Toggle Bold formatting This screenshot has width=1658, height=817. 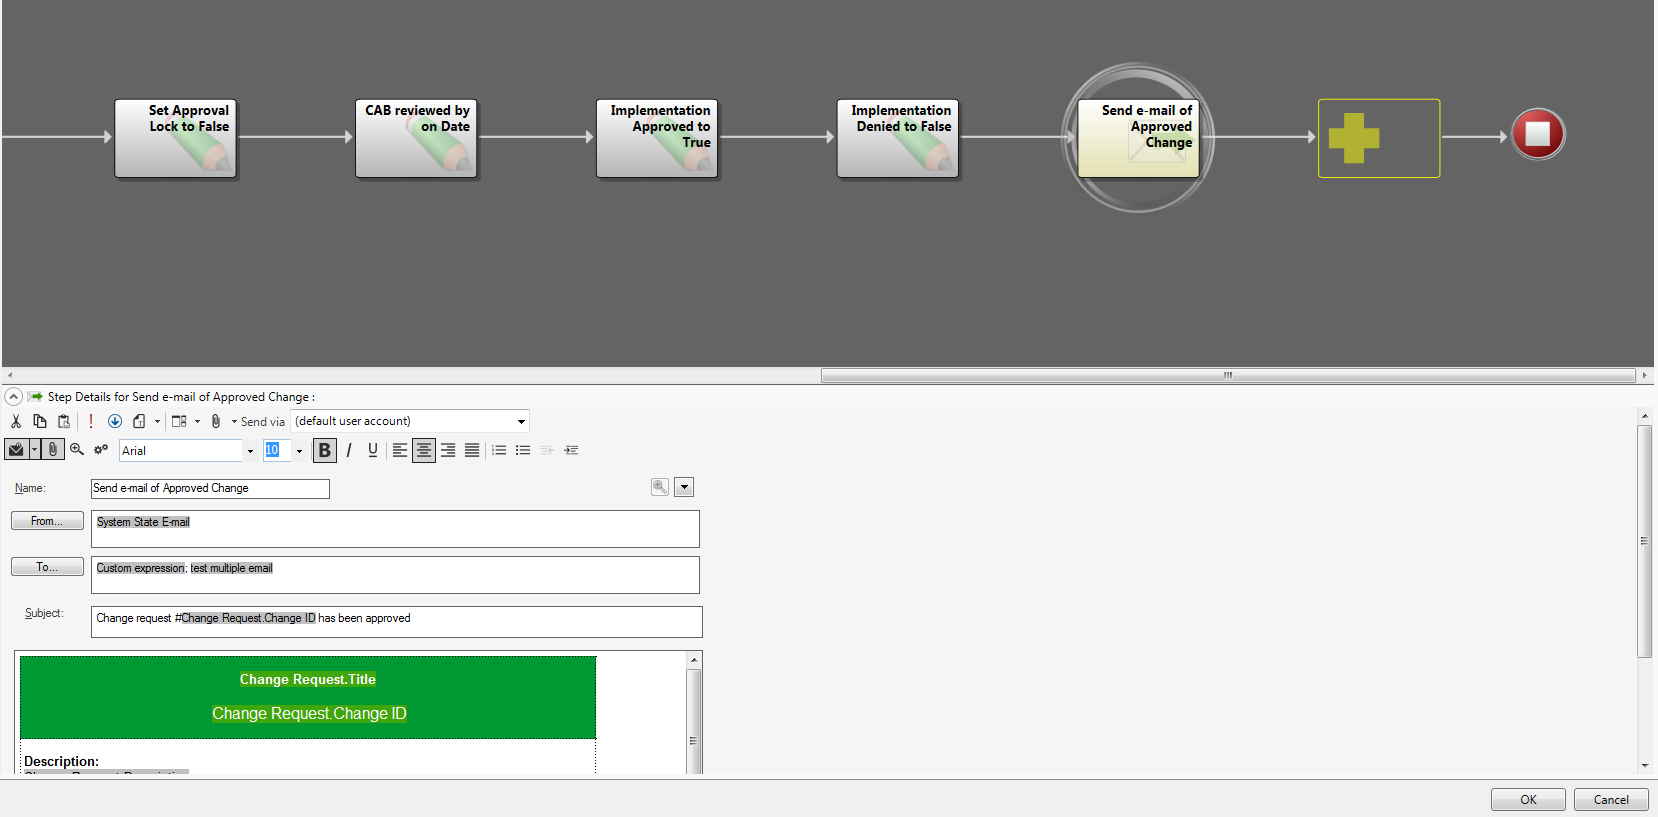(324, 450)
